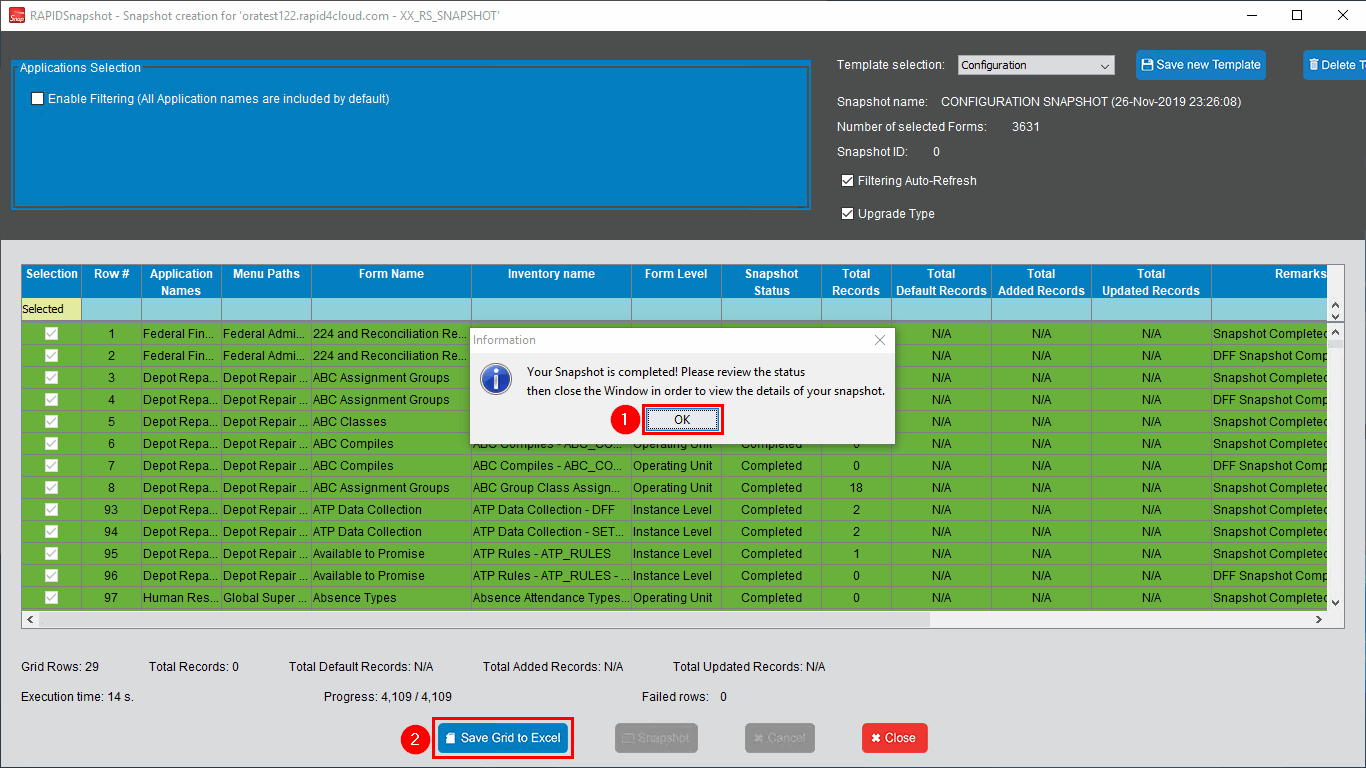Image resolution: width=1366 pixels, height=768 pixels.
Task: Click Save Grid to Excel button
Action: click(503, 738)
